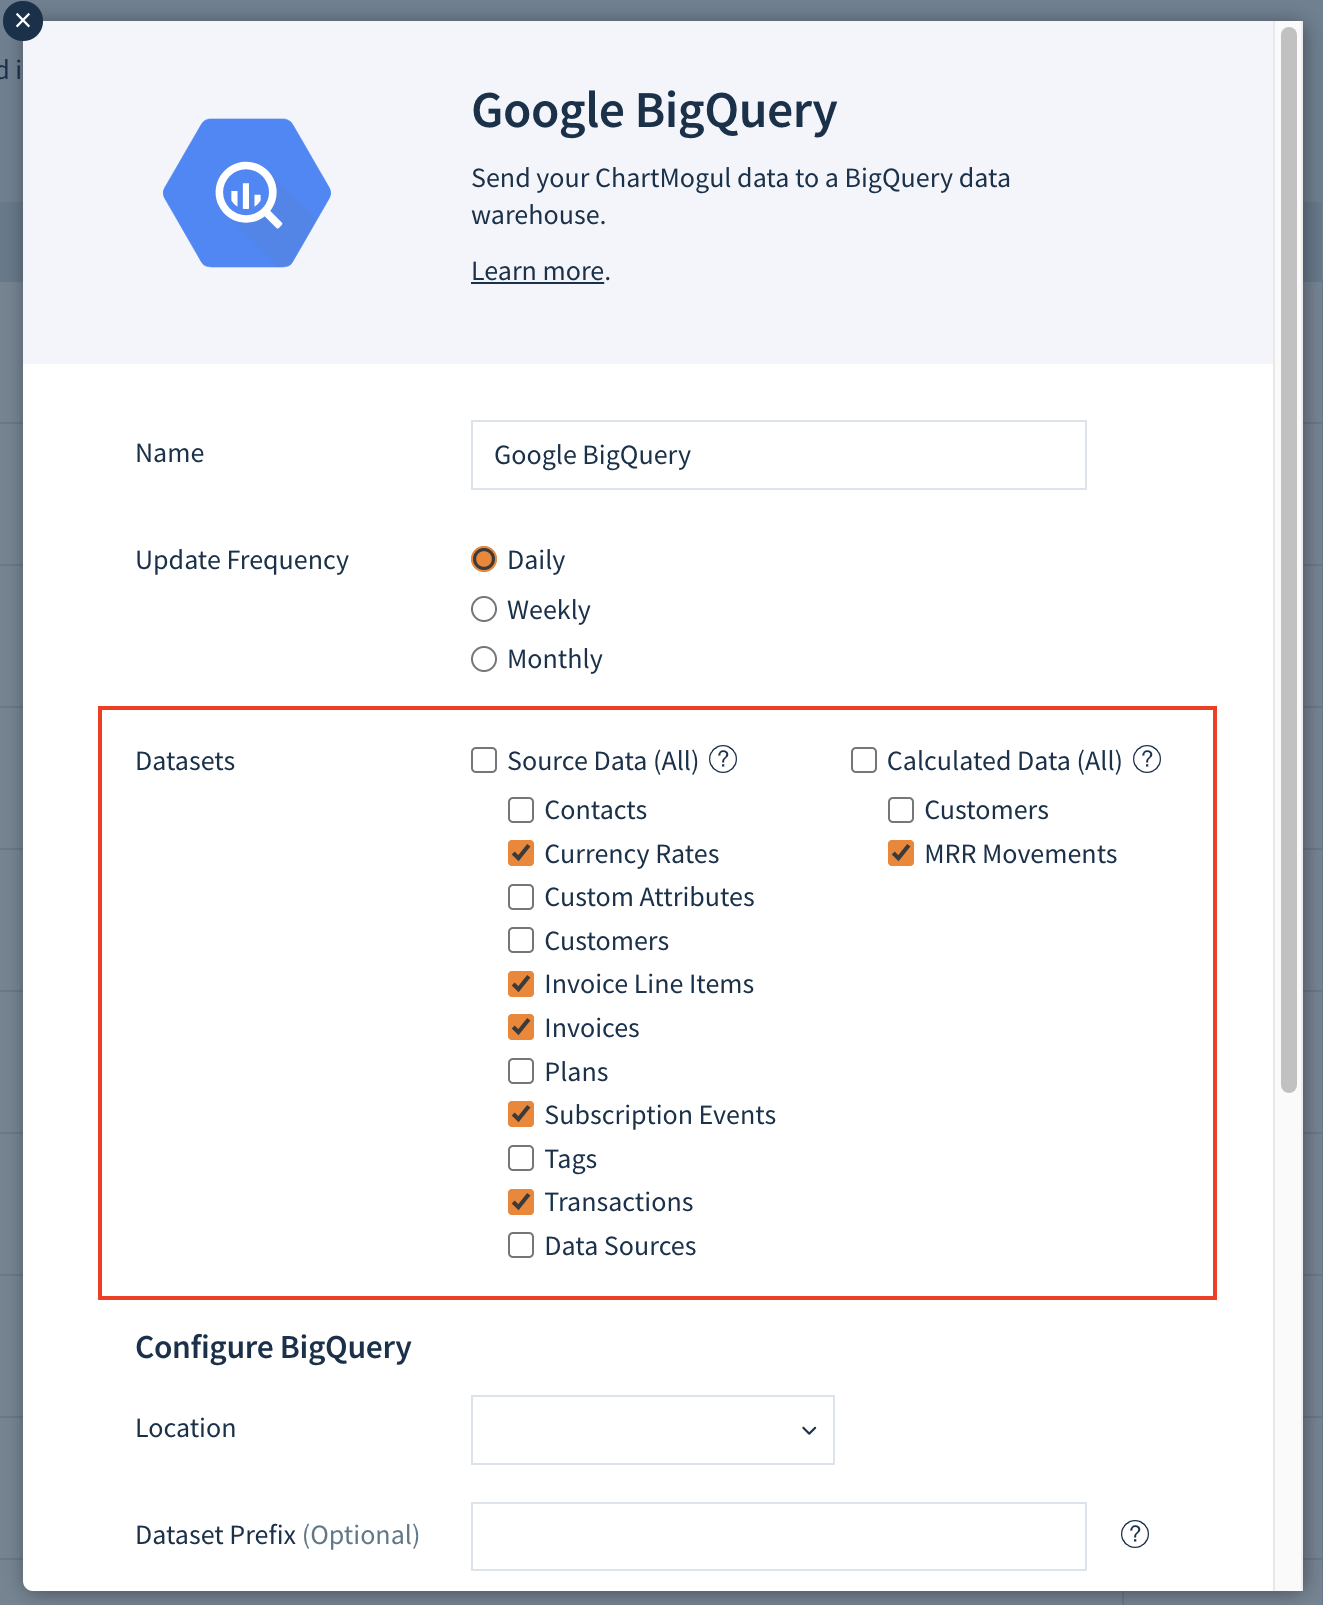The width and height of the screenshot is (1323, 1605).
Task: Open the Learn more link
Action: (x=538, y=271)
